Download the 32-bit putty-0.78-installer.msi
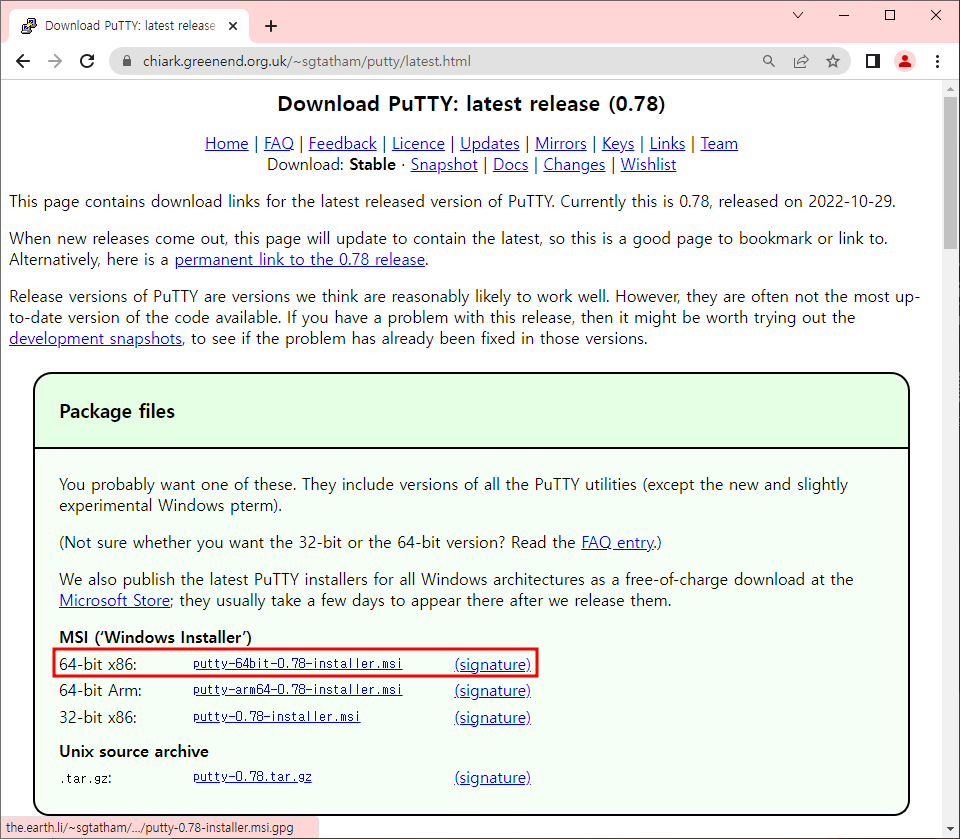960x839 pixels. 277,717
